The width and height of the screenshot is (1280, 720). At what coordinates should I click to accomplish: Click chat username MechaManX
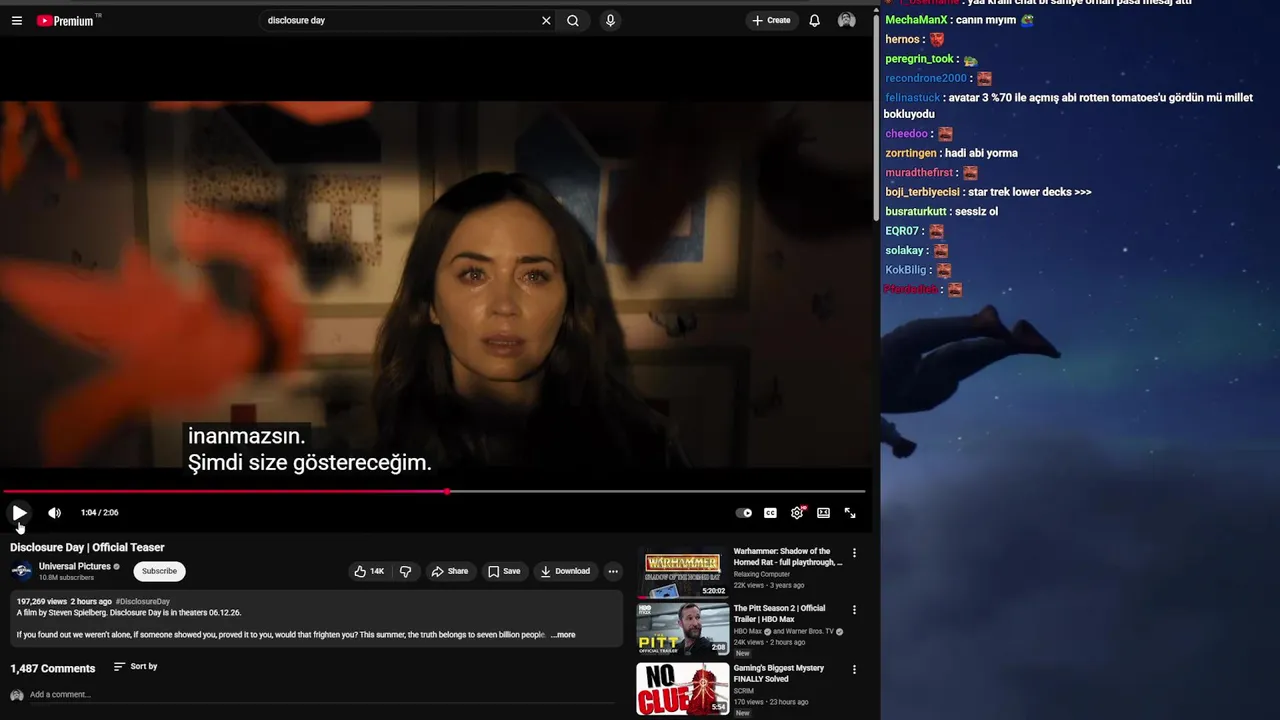click(x=916, y=20)
